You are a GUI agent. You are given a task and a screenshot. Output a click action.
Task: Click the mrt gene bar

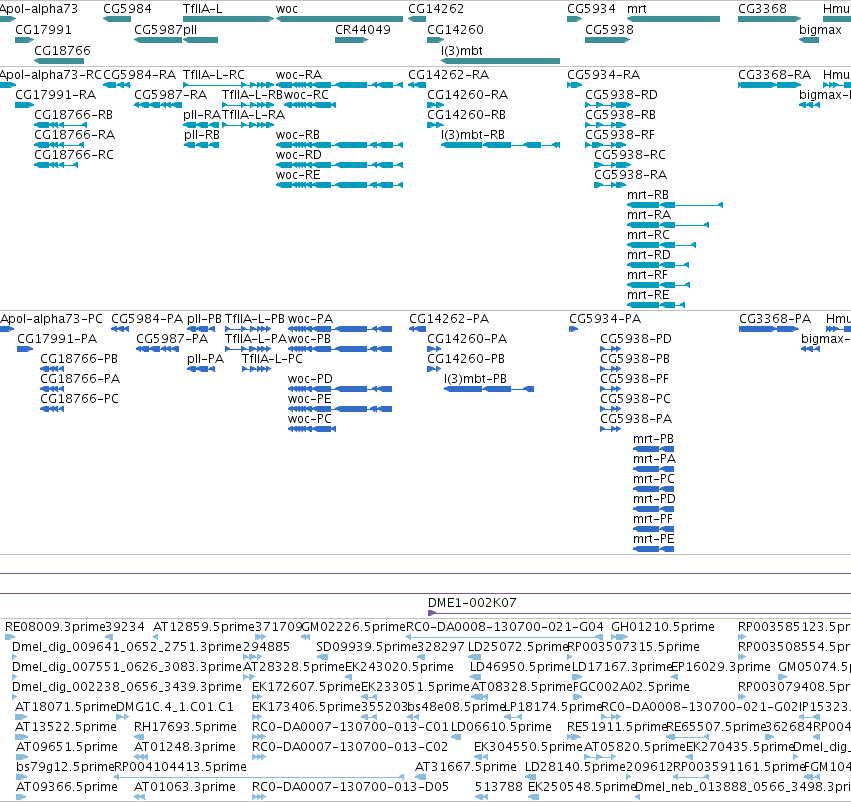(x=673, y=19)
